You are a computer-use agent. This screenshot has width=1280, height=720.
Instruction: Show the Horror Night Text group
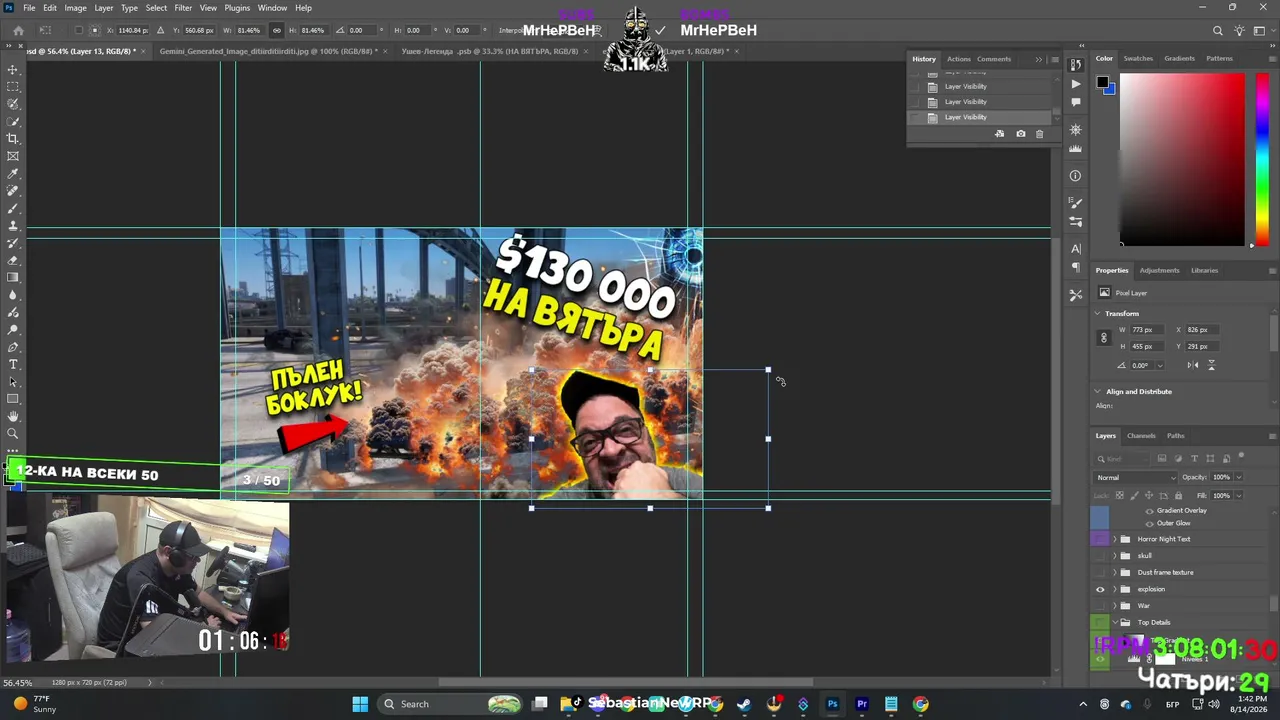pos(1100,539)
